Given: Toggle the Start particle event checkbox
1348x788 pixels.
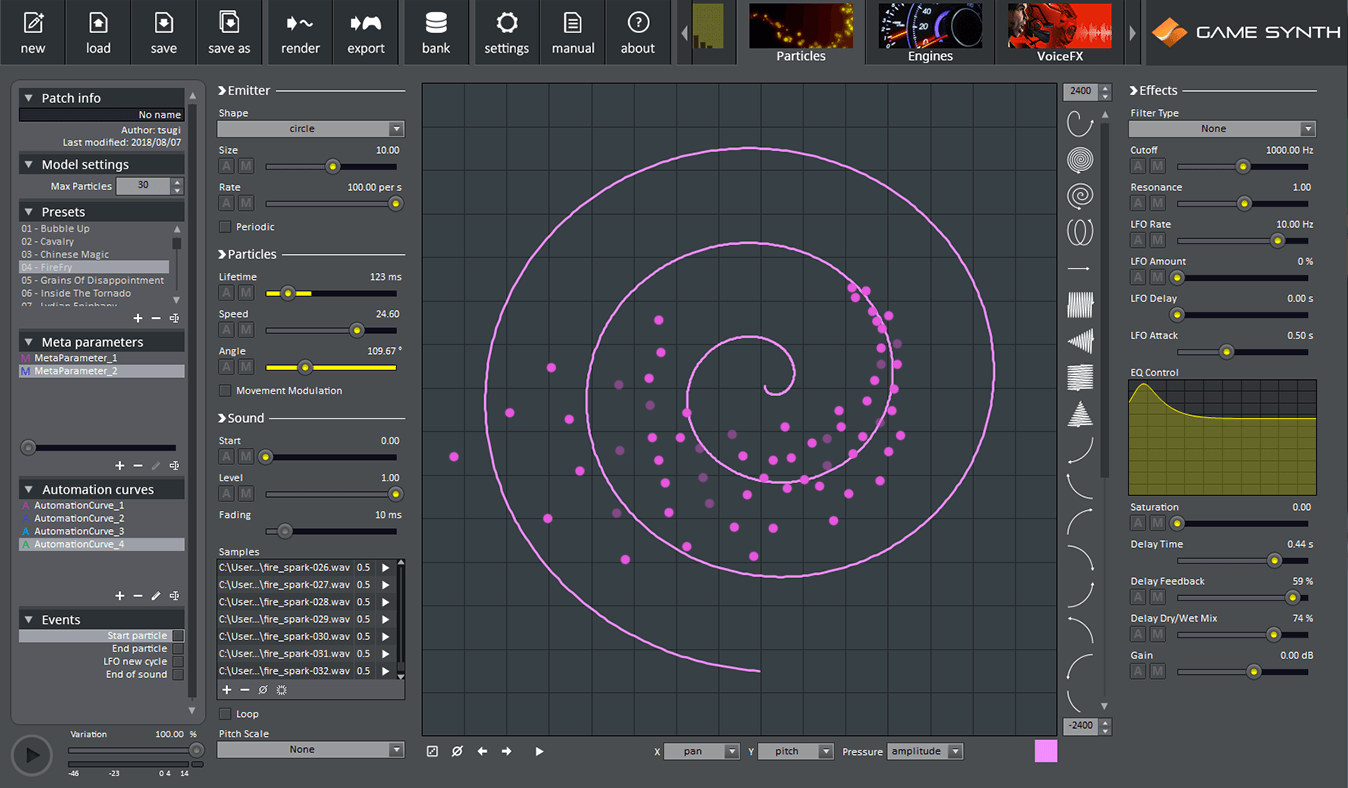Looking at the screenshot, I should click(178, 636).
